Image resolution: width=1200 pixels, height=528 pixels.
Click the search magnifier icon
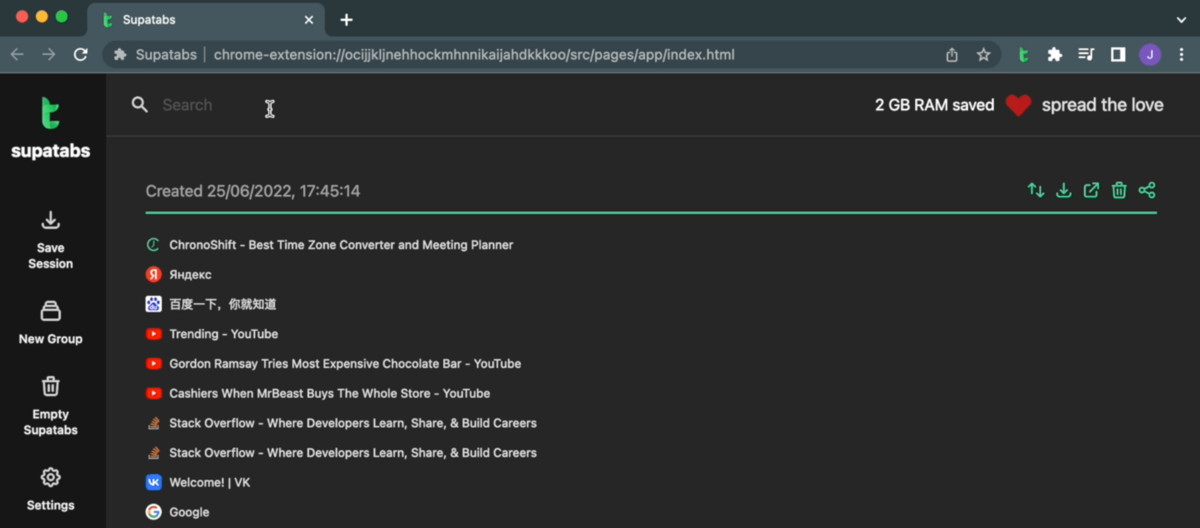pyautogui.click(x=140, y=105)
